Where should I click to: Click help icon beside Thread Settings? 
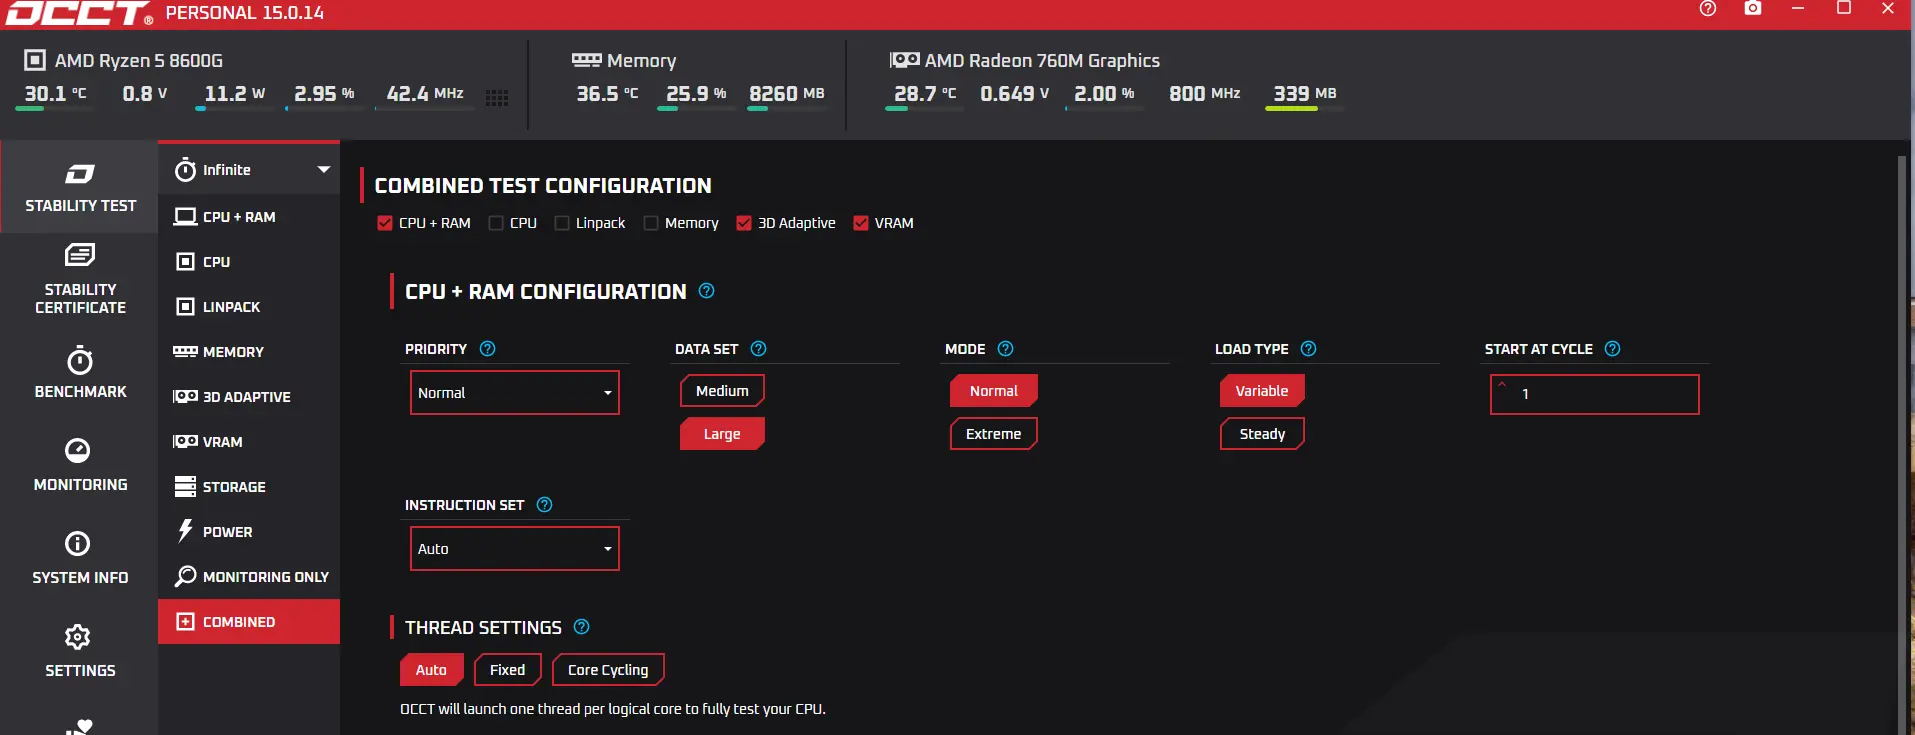tap(582, 627)
